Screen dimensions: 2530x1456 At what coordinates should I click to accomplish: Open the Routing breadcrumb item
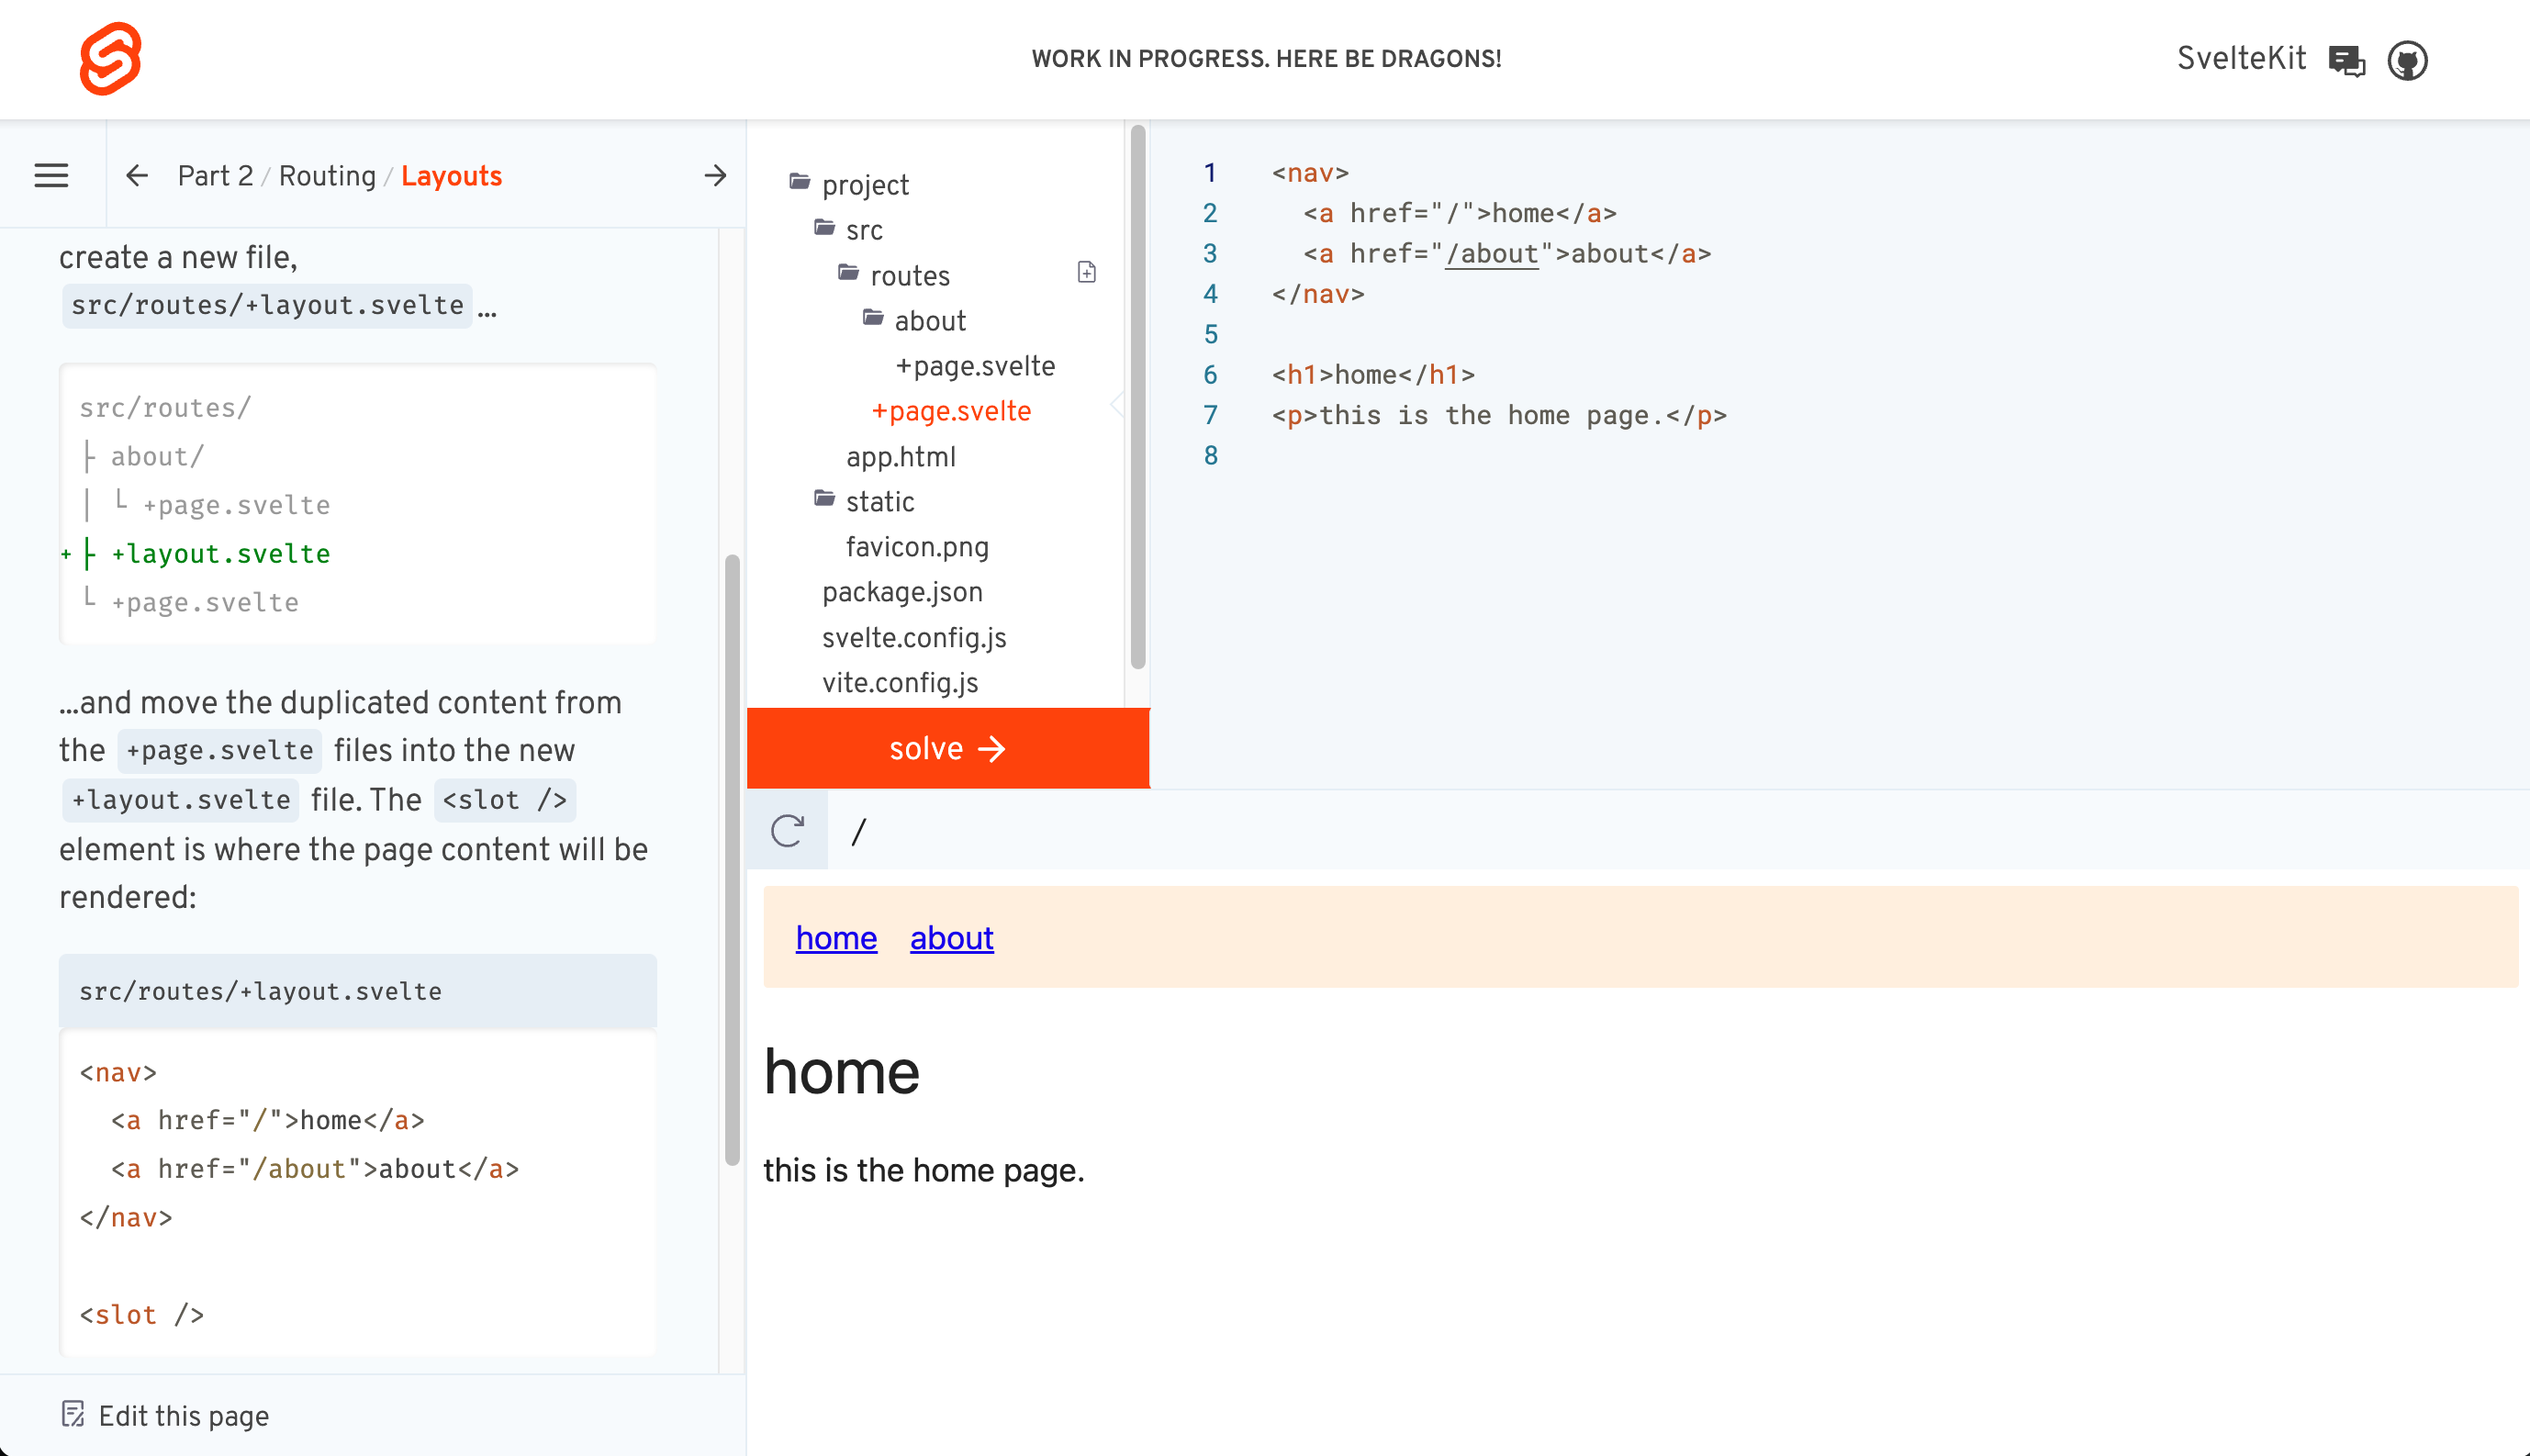pos(327,175)
